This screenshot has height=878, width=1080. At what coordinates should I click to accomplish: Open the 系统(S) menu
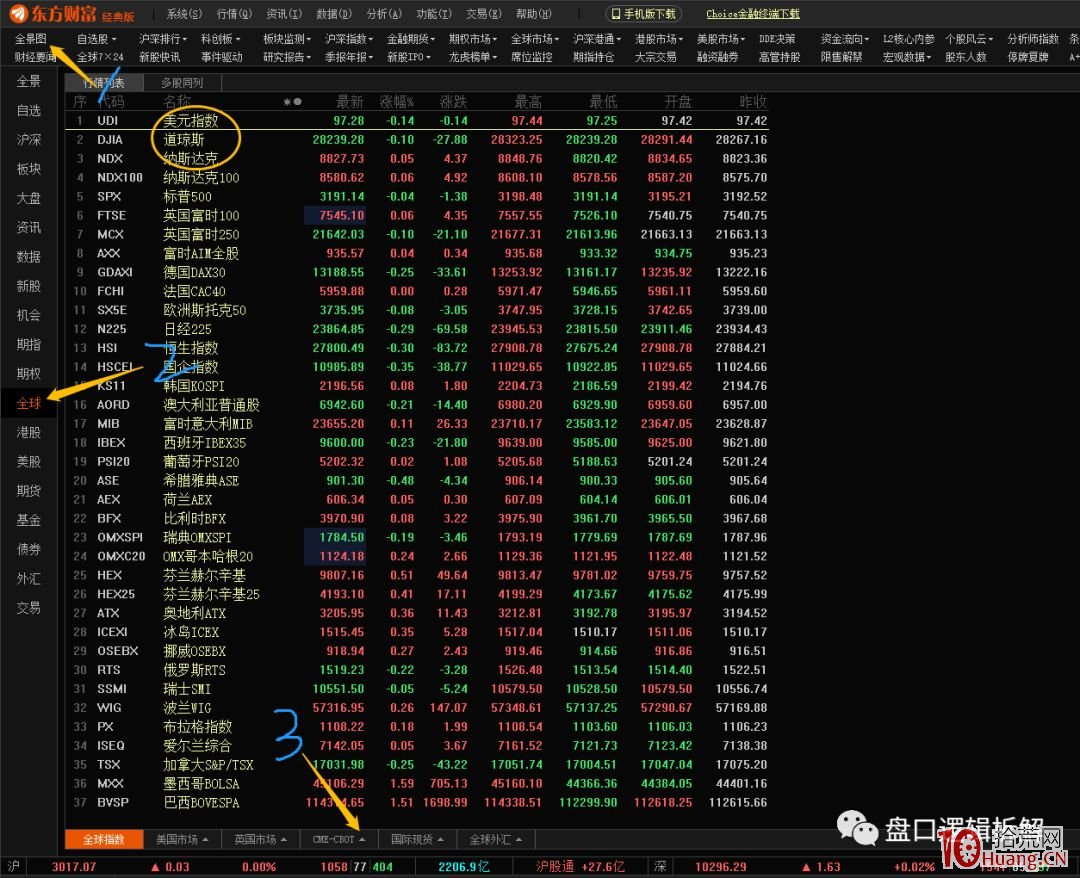[x=185, y=14]
